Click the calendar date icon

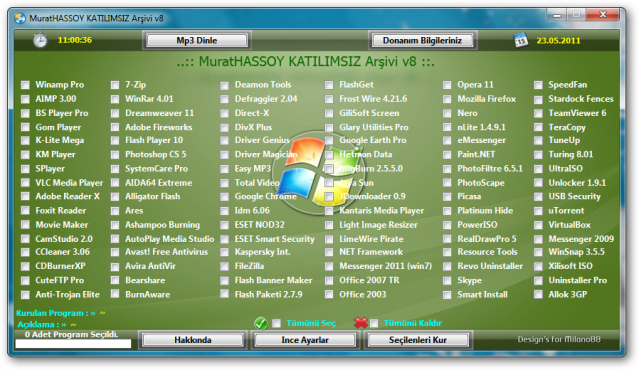[521, 40]
